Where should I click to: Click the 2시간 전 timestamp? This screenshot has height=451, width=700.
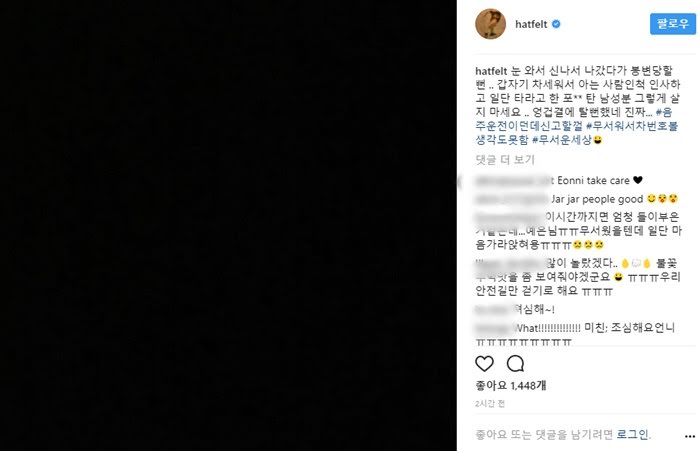490,403
